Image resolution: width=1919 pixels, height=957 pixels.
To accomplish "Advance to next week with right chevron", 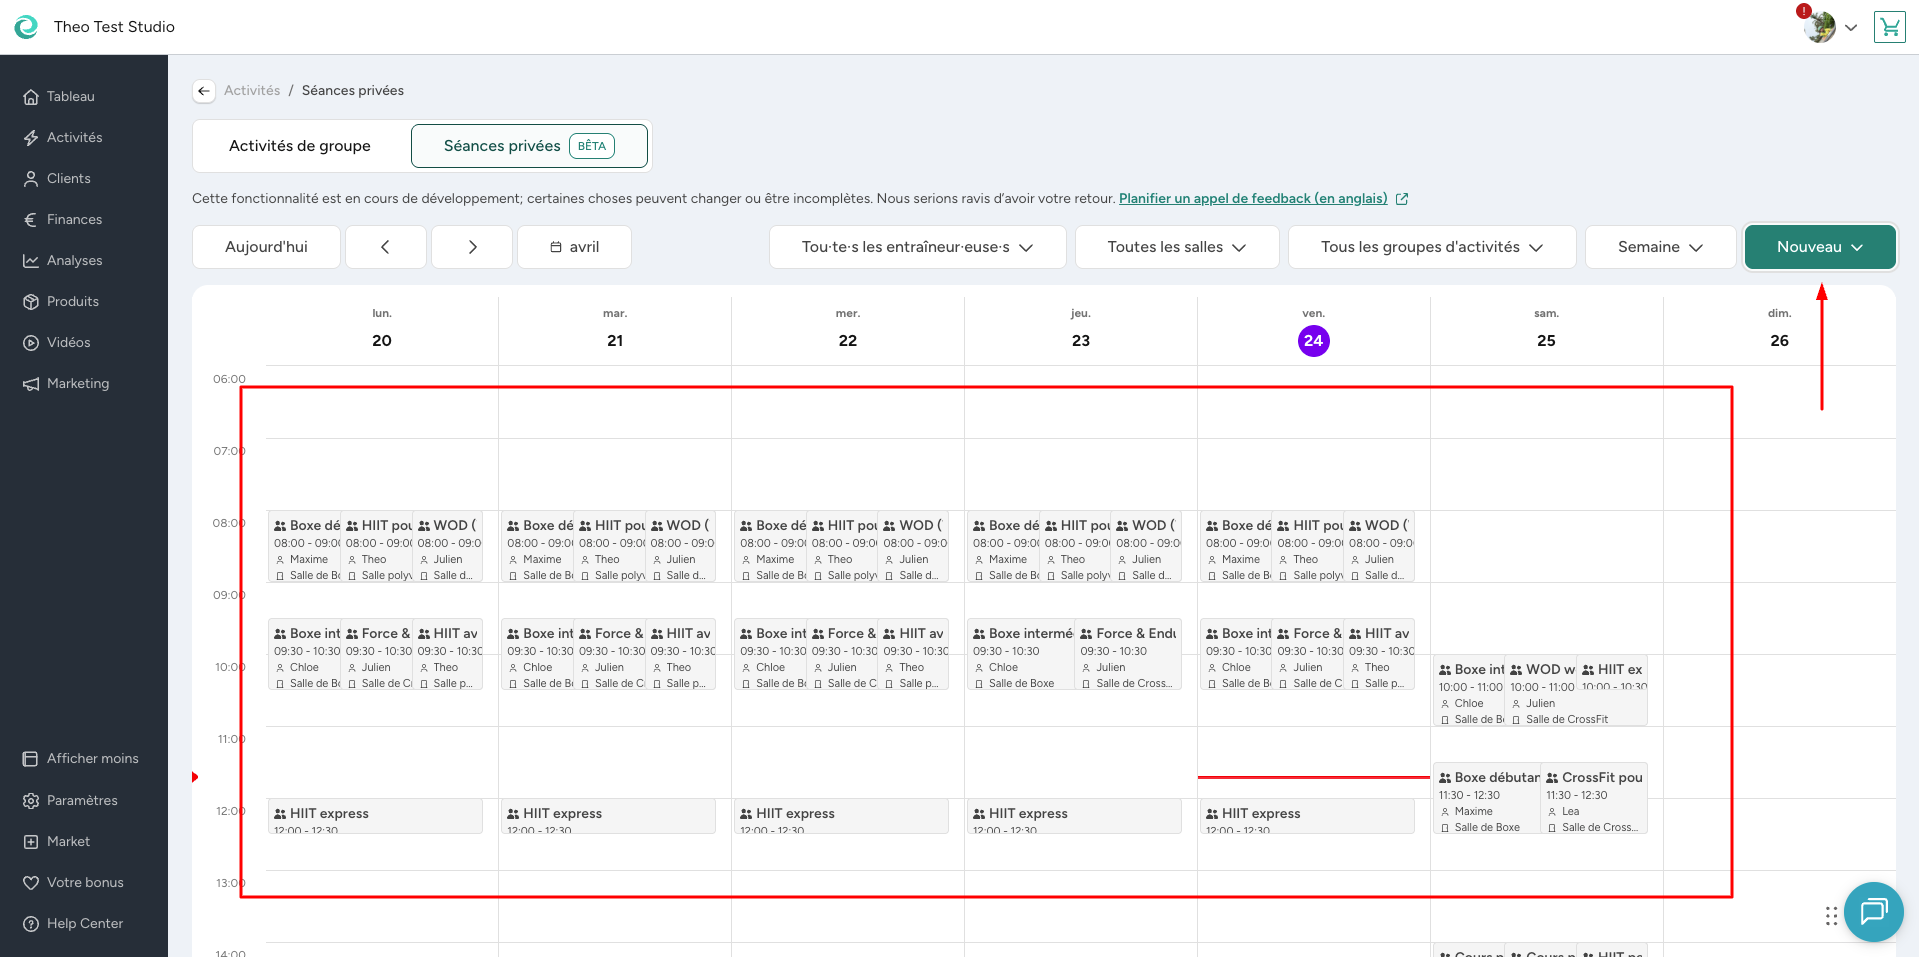I will 472,247.
